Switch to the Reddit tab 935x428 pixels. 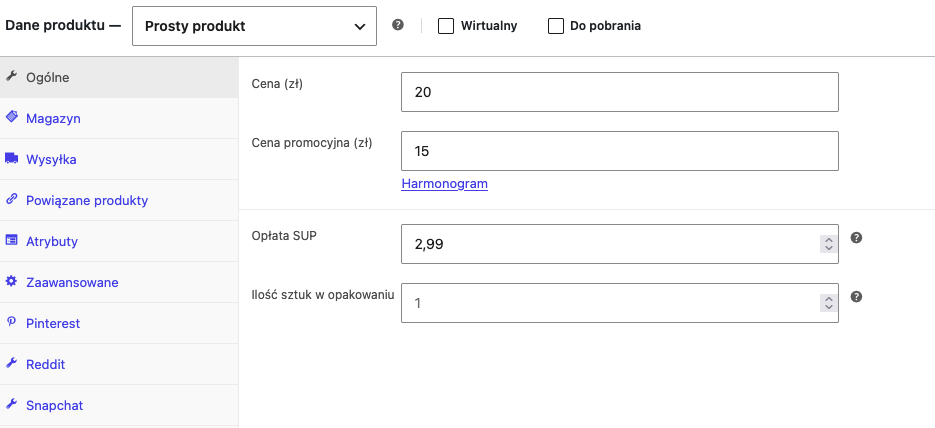point(119,364)
